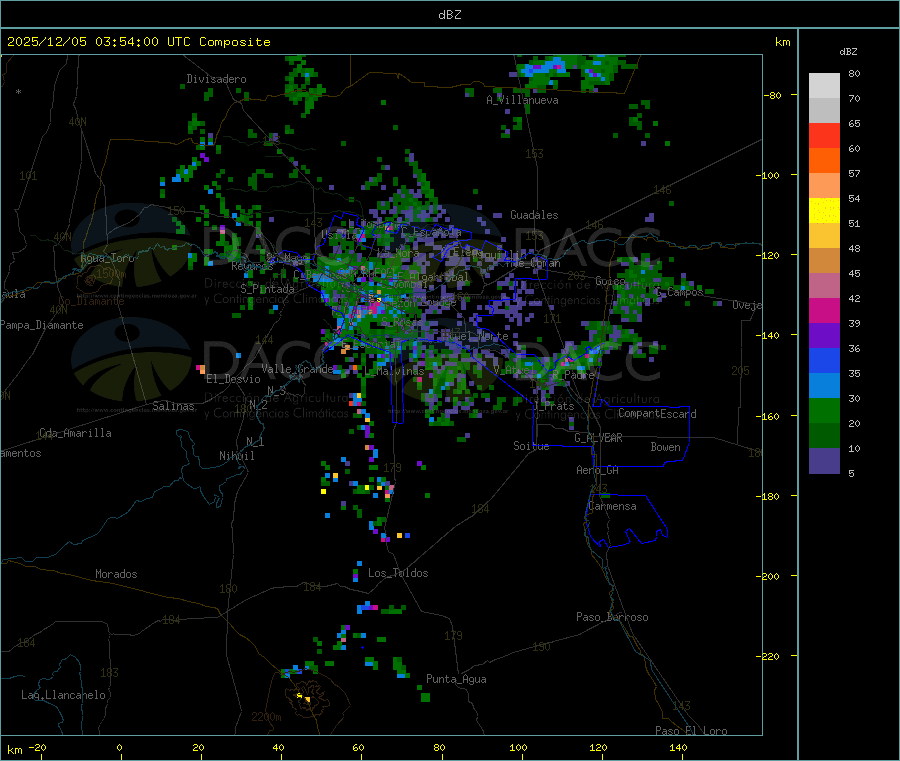
Task: Click the Nihuil map label
Action: click(x=236, y=456)
